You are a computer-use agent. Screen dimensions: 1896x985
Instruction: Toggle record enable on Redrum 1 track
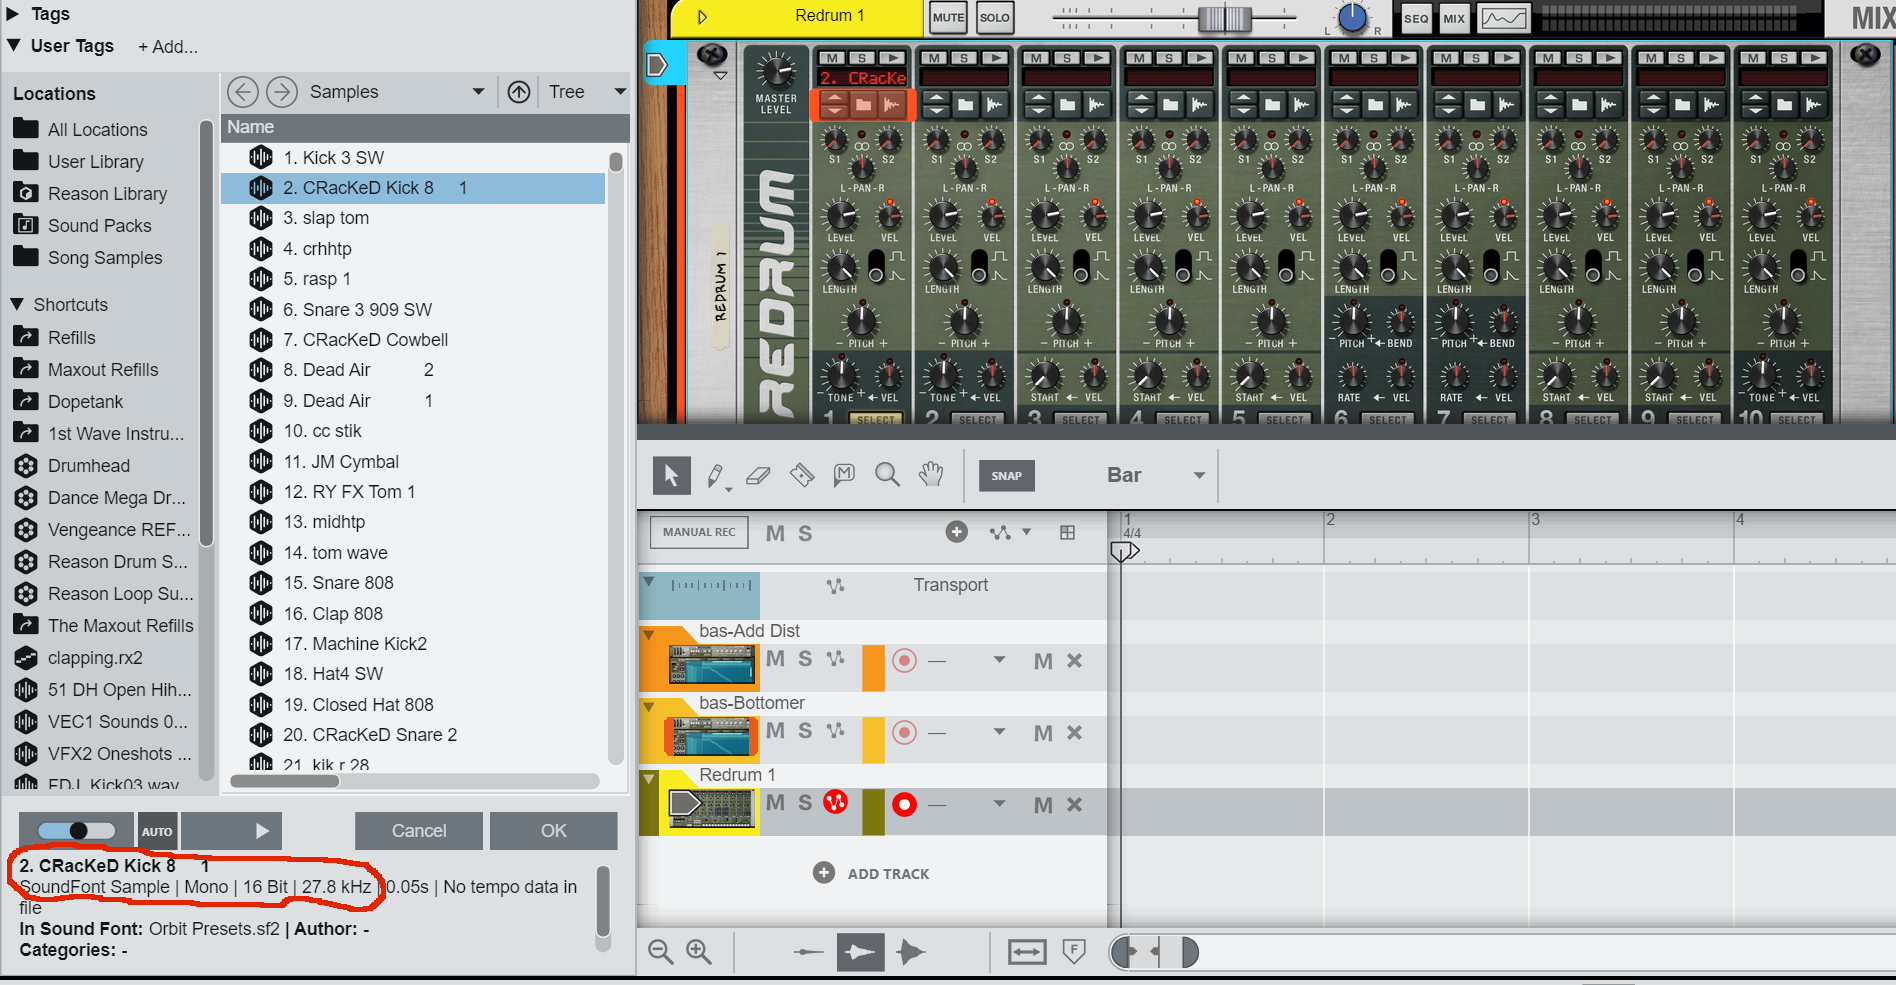coord(904,805)
